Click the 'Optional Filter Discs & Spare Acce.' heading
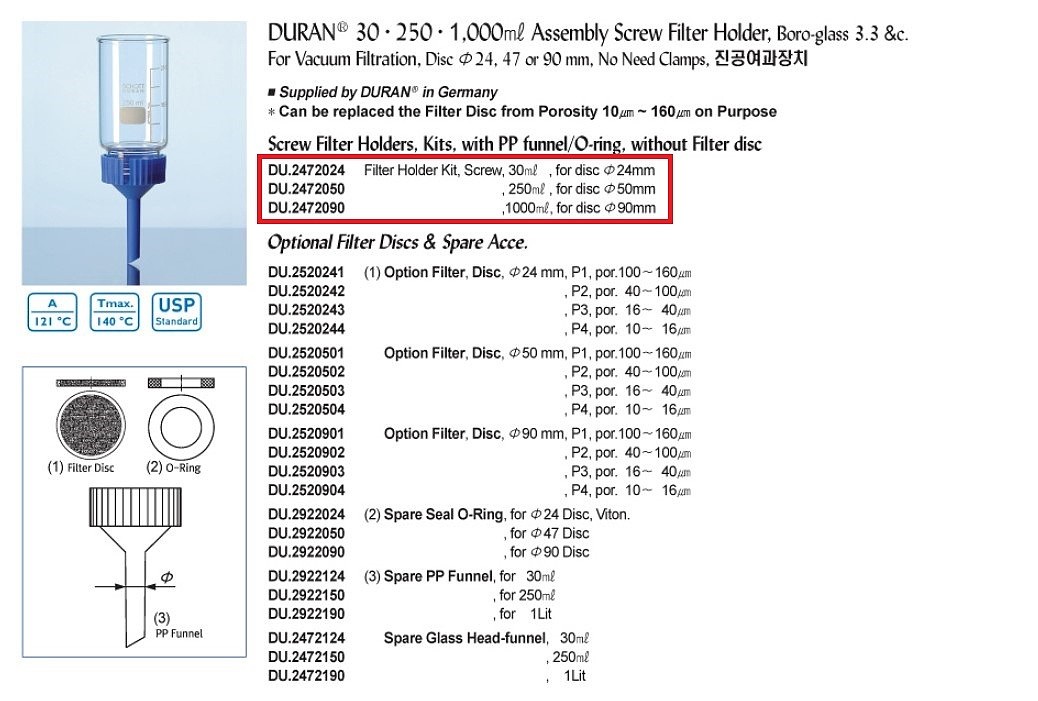The width and height of the screenshot is (1038, 701). tap(397, 243)
